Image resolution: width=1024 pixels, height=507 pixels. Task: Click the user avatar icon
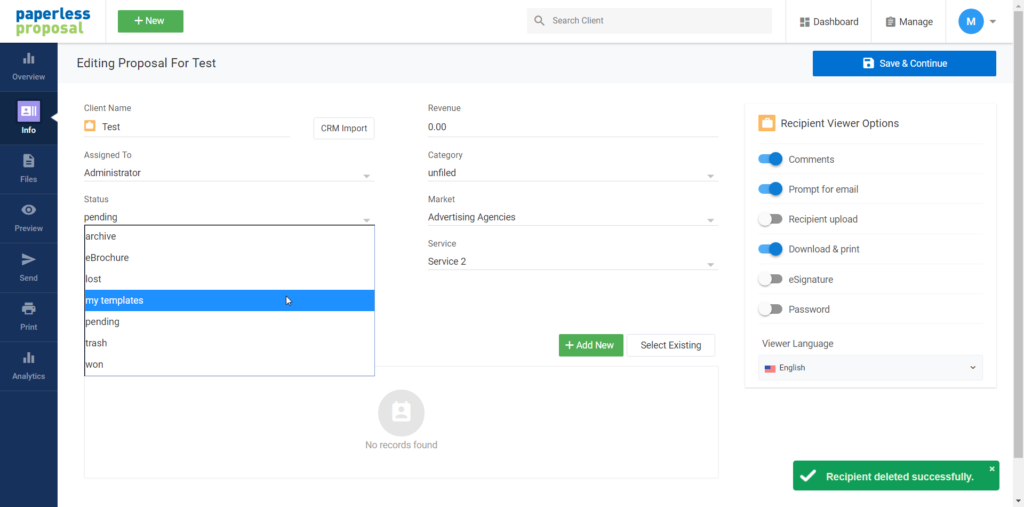[x=970, y=21]
